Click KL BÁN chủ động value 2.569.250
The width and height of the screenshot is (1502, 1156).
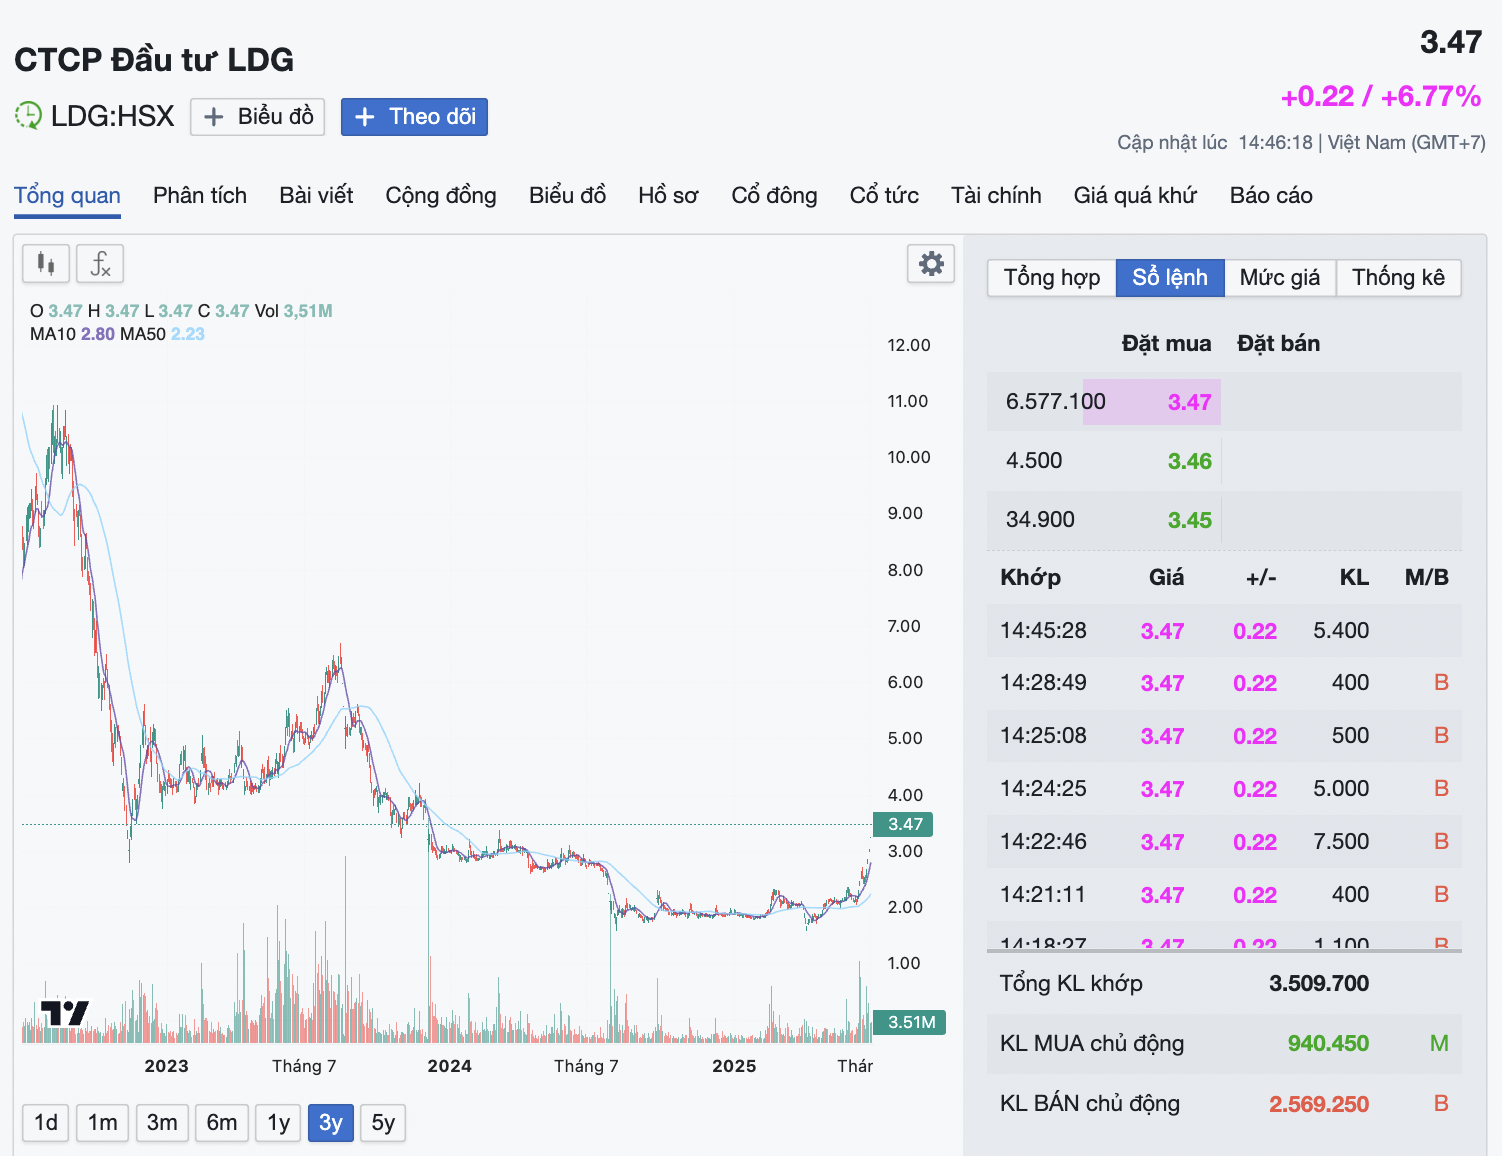pos(1319,1104)
